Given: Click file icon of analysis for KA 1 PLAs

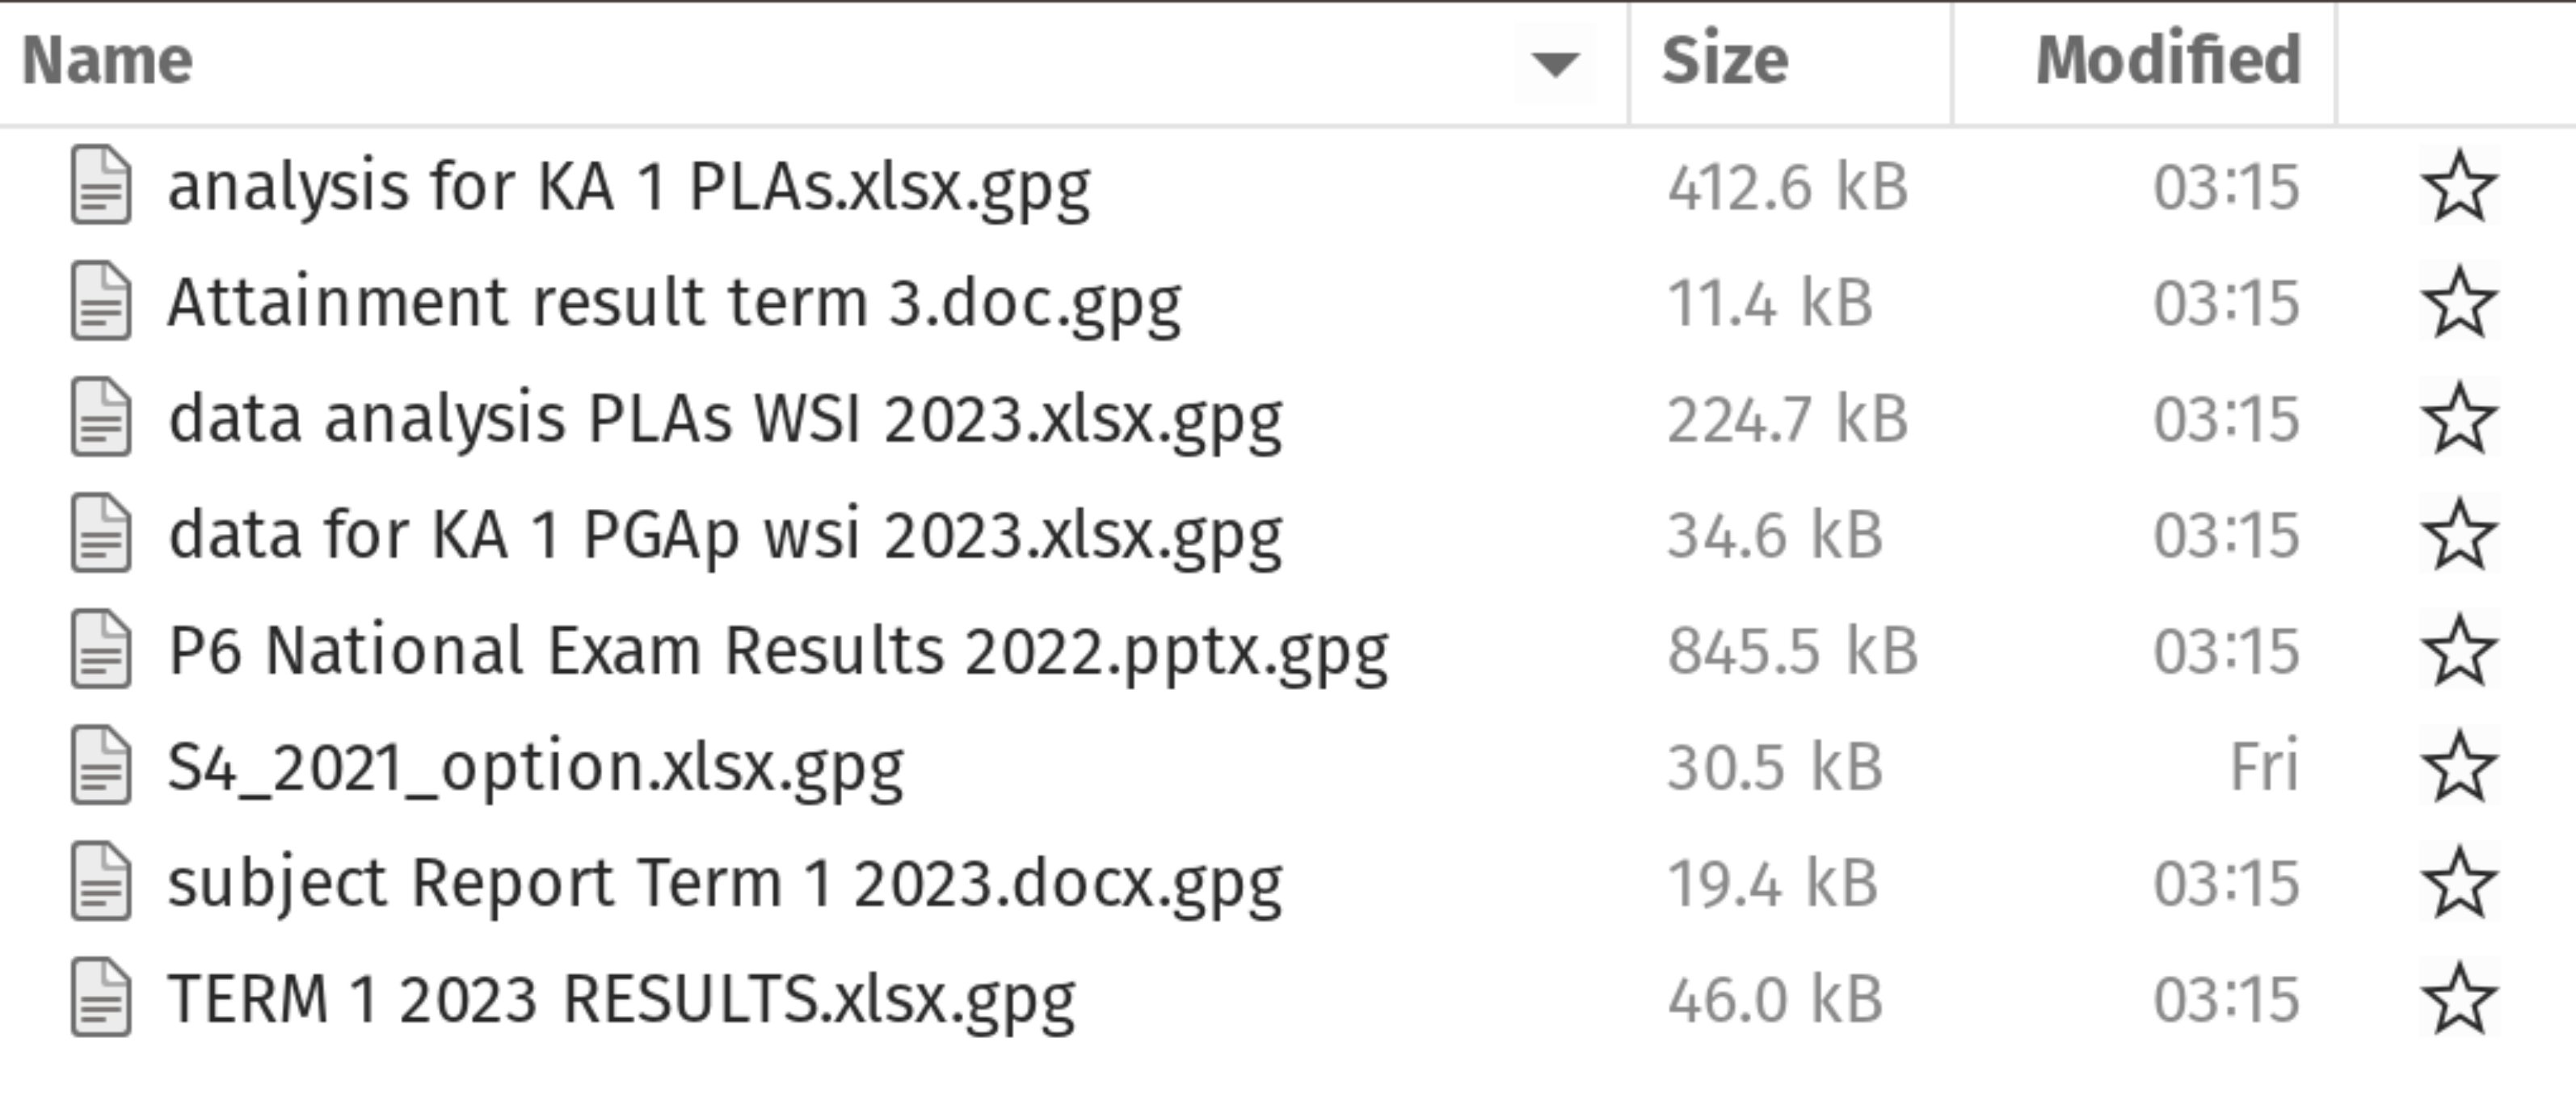Looking at the screenshot, I should 100,185.
